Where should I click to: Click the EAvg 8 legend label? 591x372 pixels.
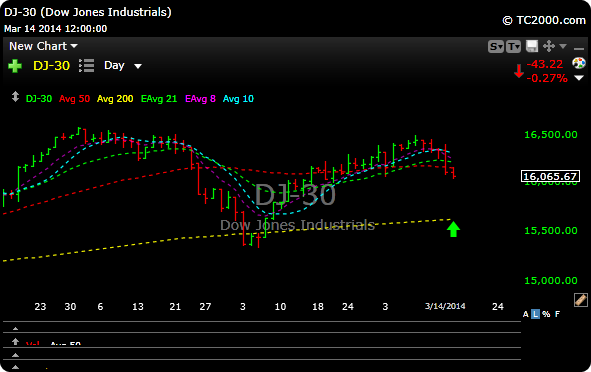200,99
